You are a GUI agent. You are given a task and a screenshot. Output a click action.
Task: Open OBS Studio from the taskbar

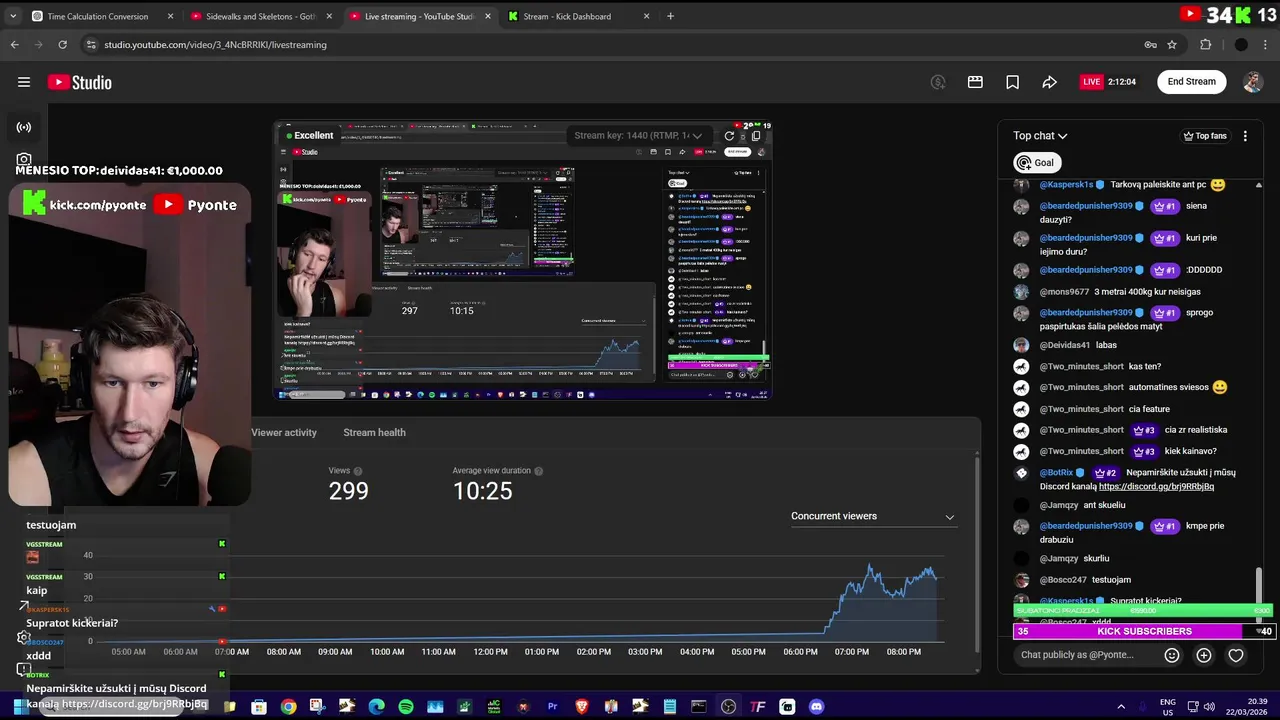coord(728,707)
